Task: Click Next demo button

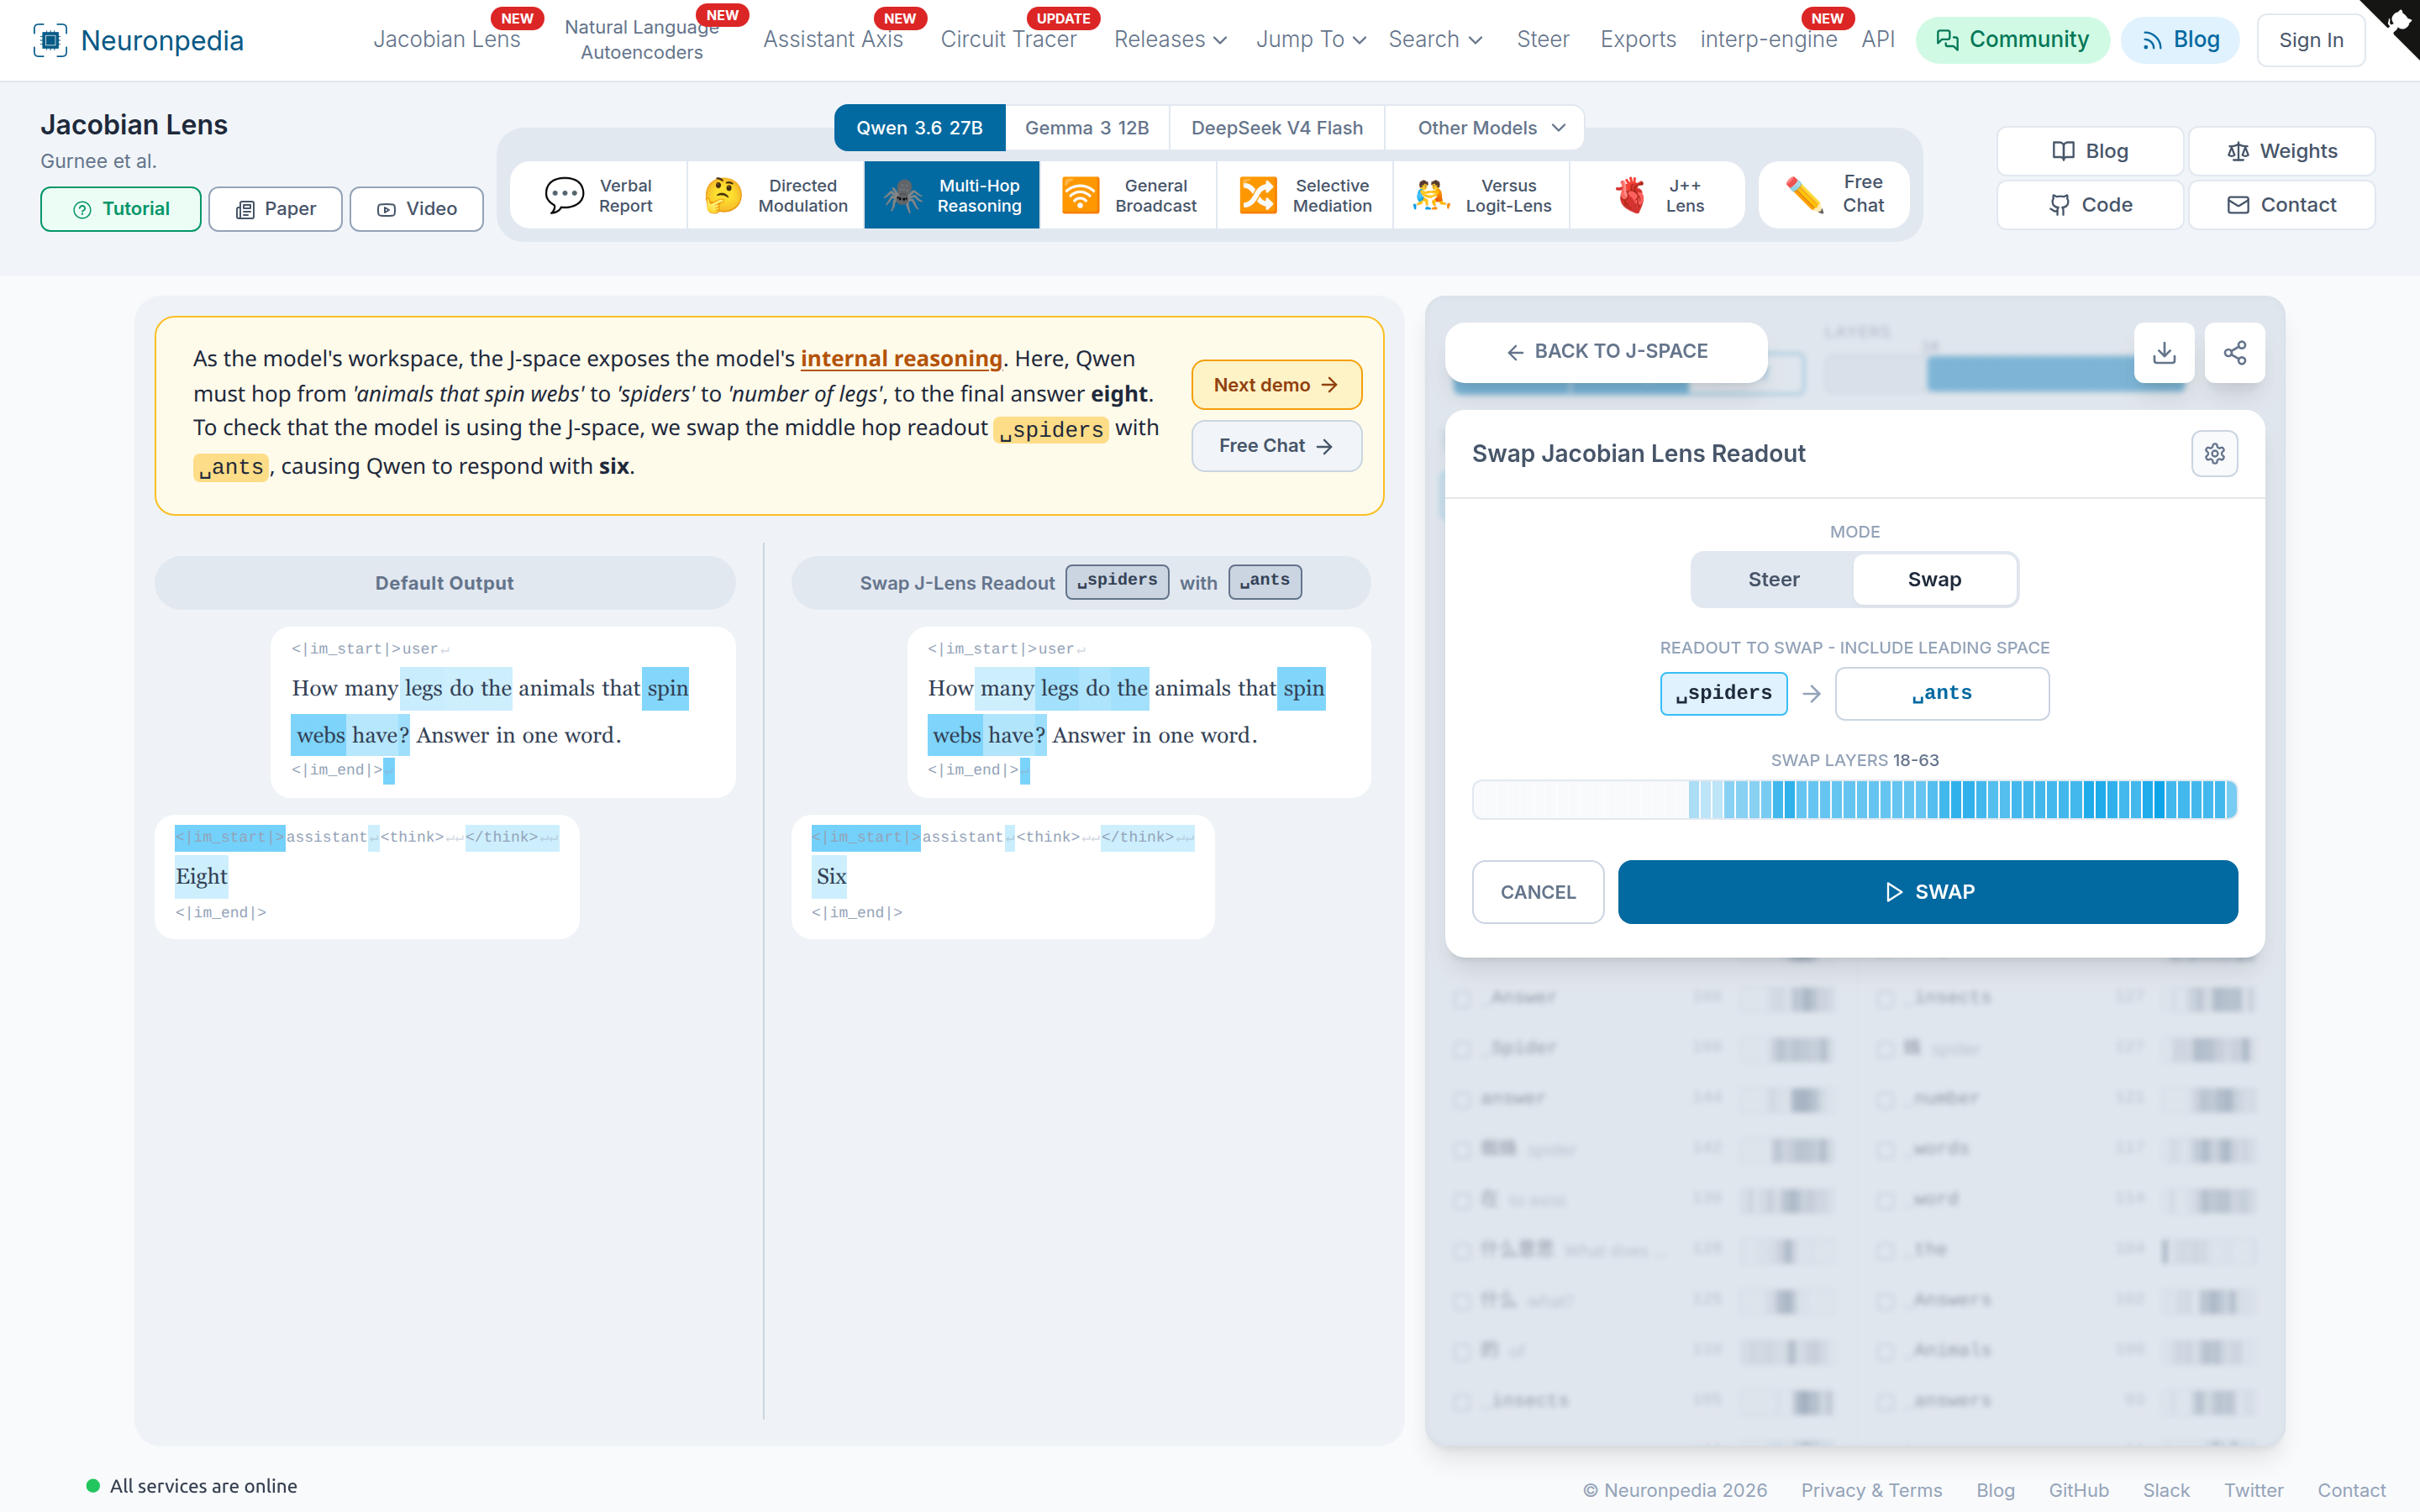Action: 1276,385
